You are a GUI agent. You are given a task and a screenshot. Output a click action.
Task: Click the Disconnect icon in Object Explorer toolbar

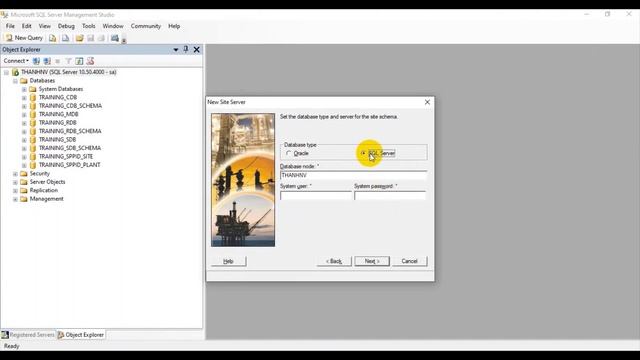pyautogui.click(x=47, y=61)
